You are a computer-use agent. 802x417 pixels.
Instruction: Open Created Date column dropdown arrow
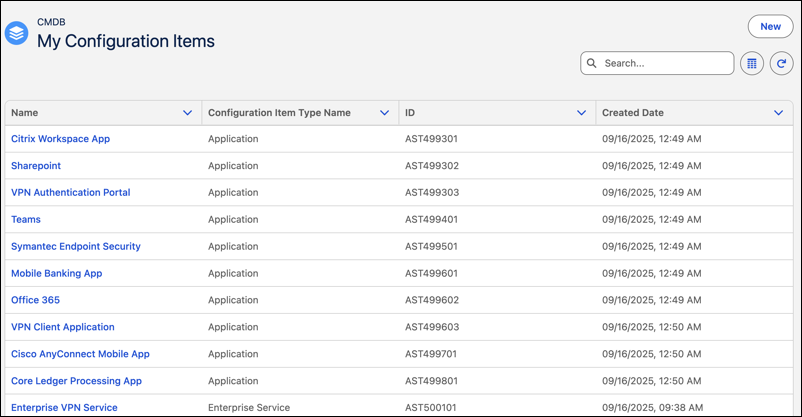point(778,113)
